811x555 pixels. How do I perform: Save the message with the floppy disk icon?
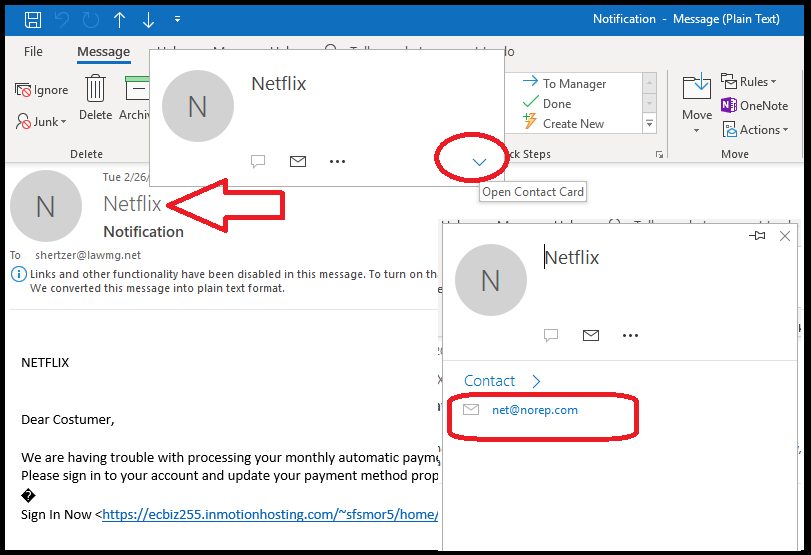(x=33, y=20)
